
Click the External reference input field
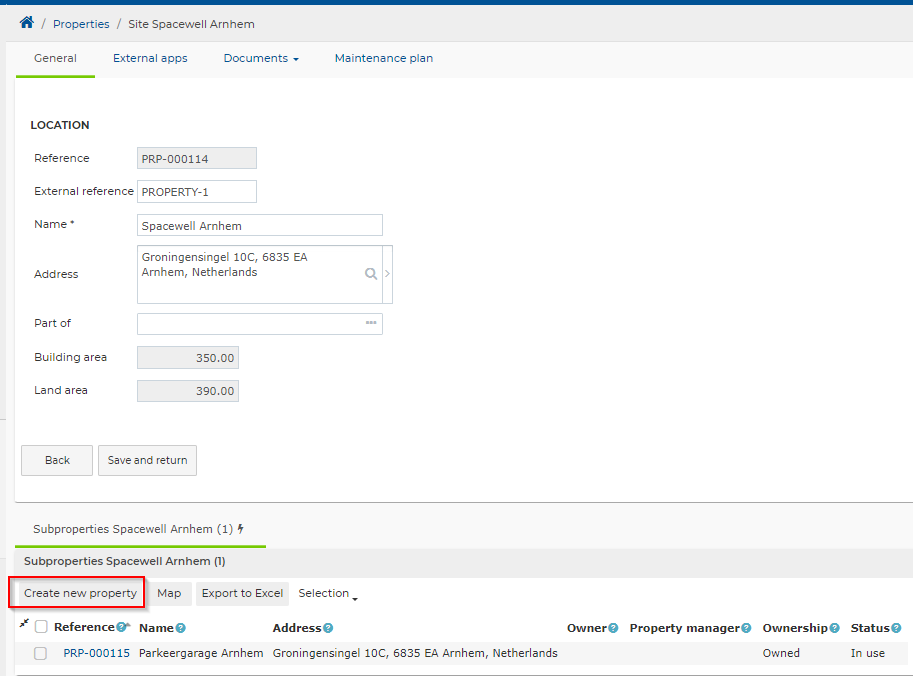click(197, 192)
